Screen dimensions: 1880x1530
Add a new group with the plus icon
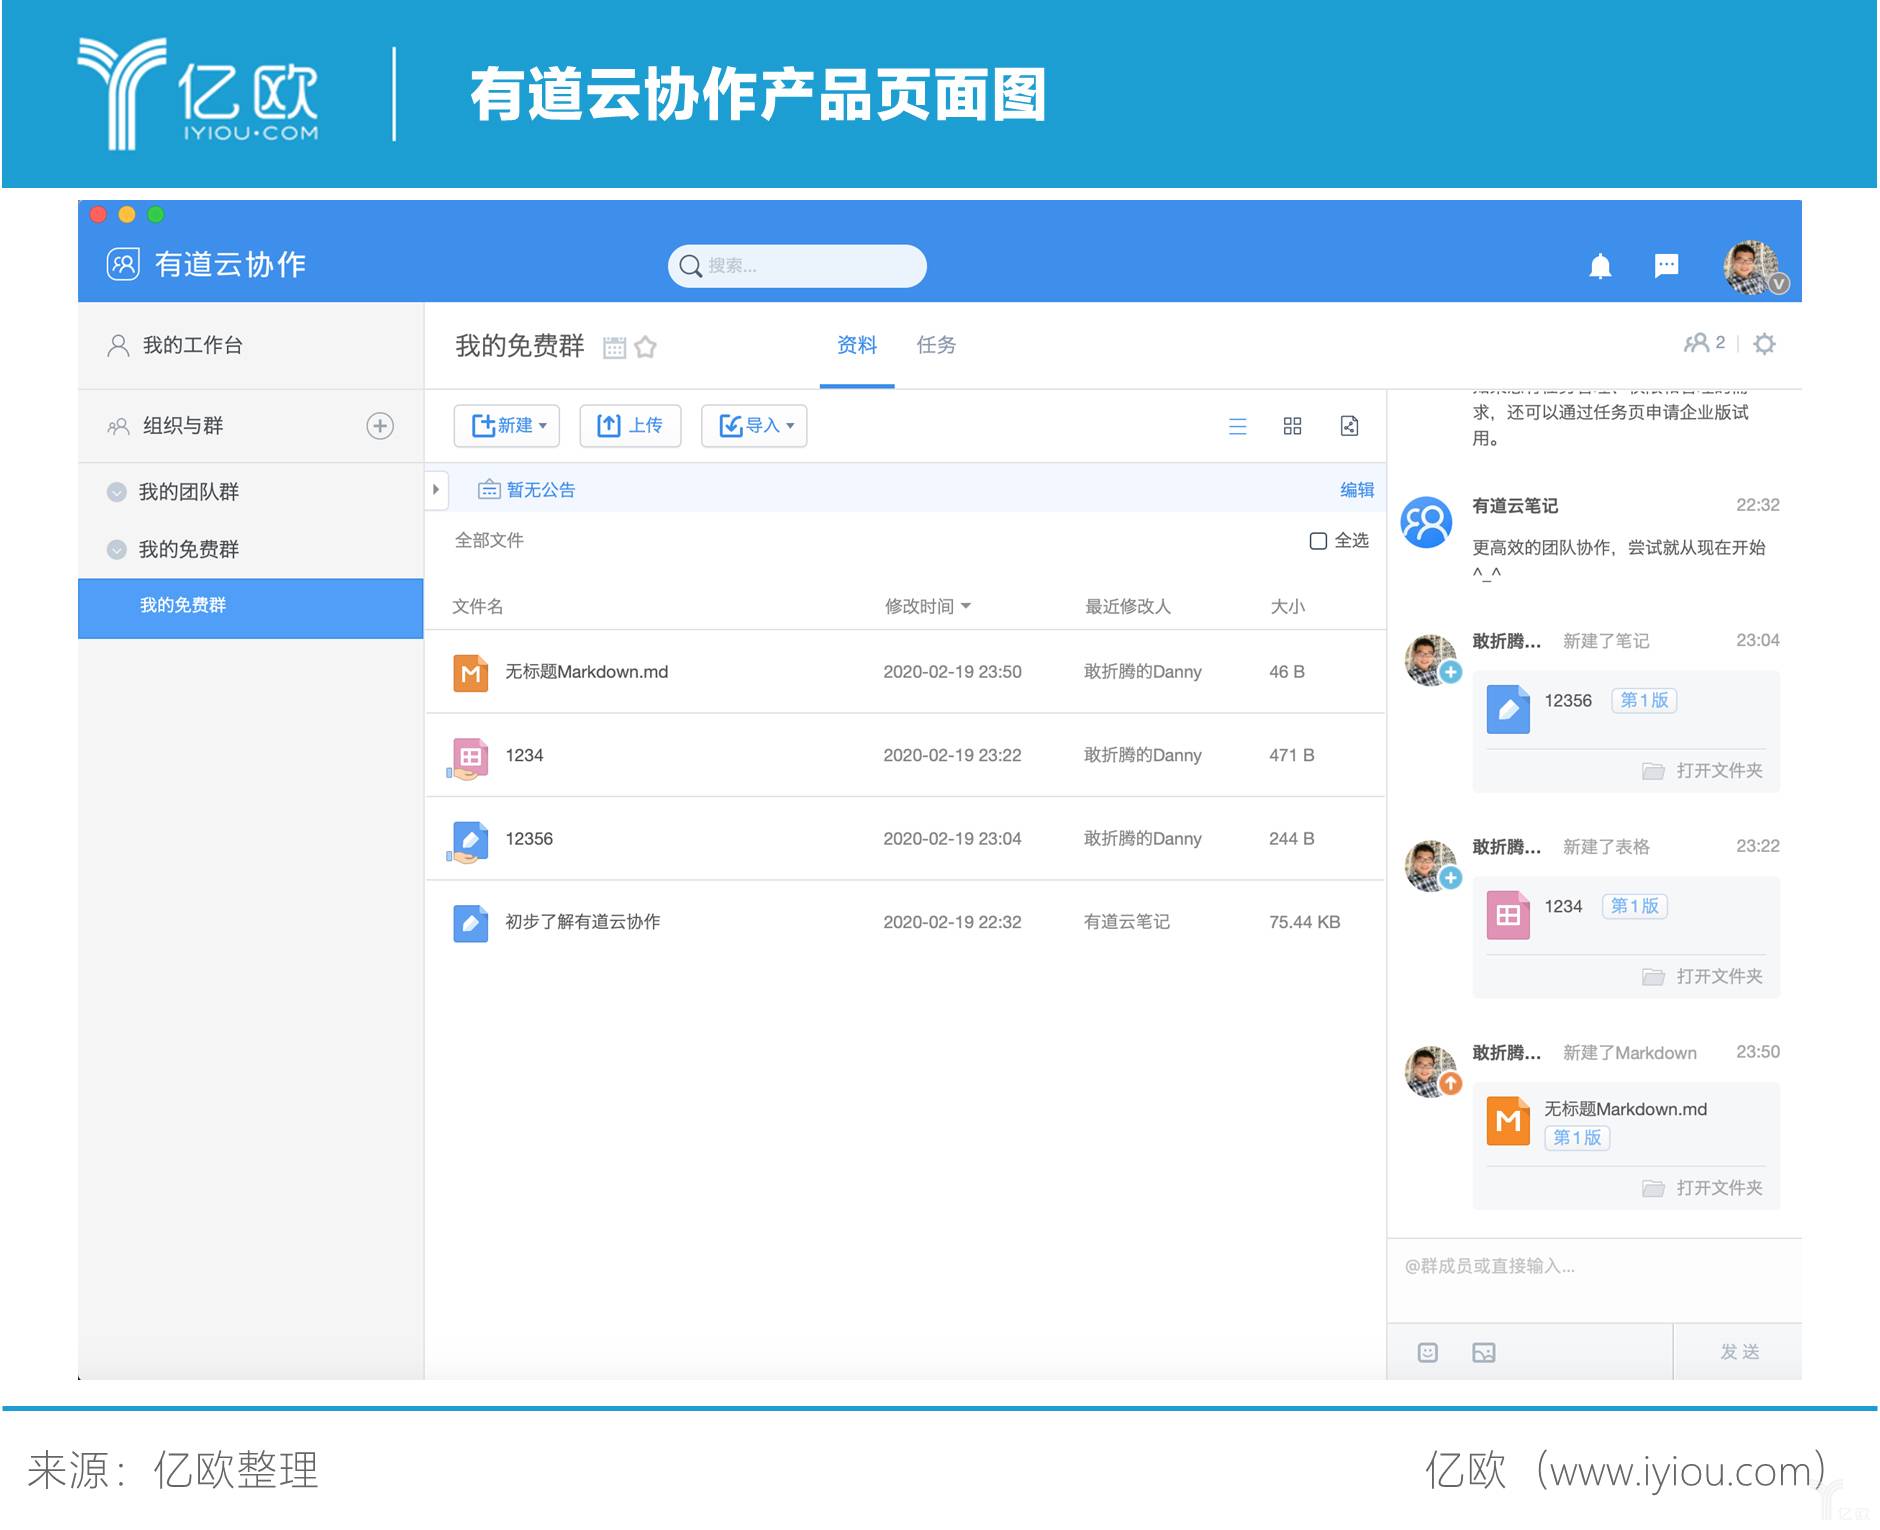[x=380, y=426]
